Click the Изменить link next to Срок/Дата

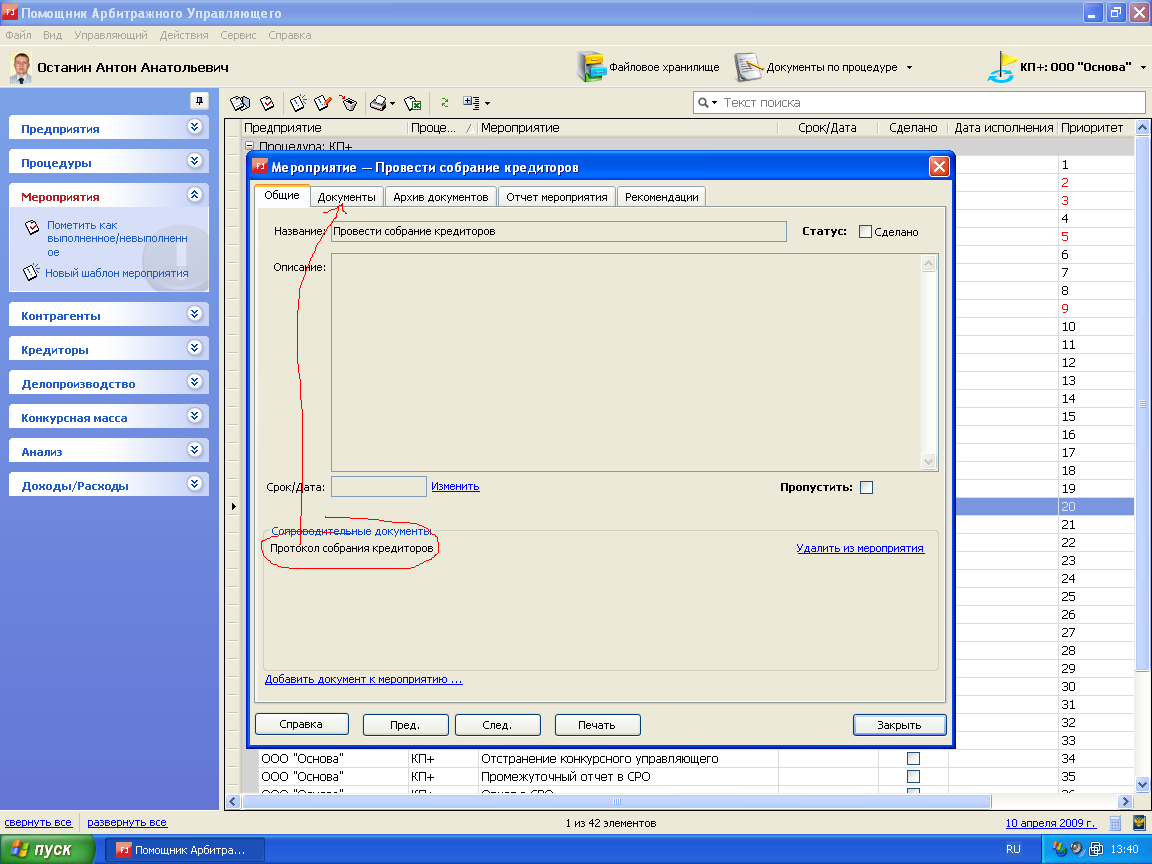click(x=455, y=486)
